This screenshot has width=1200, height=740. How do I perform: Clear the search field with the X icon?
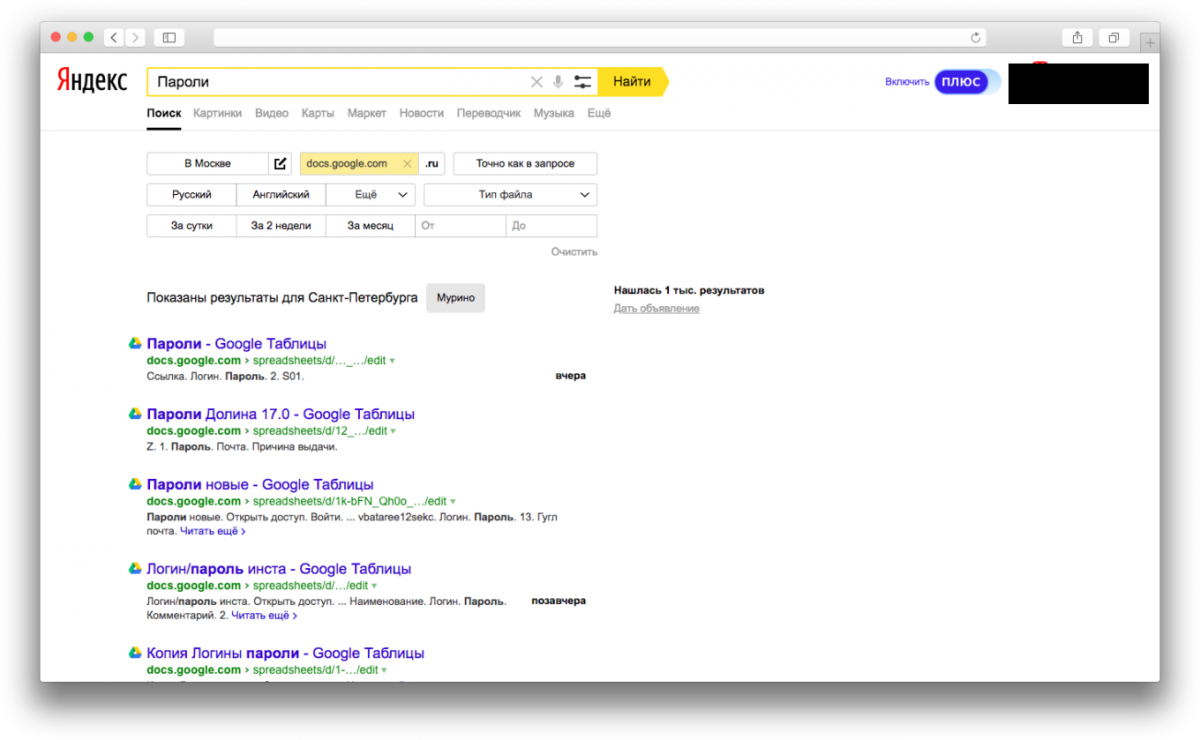536,82
